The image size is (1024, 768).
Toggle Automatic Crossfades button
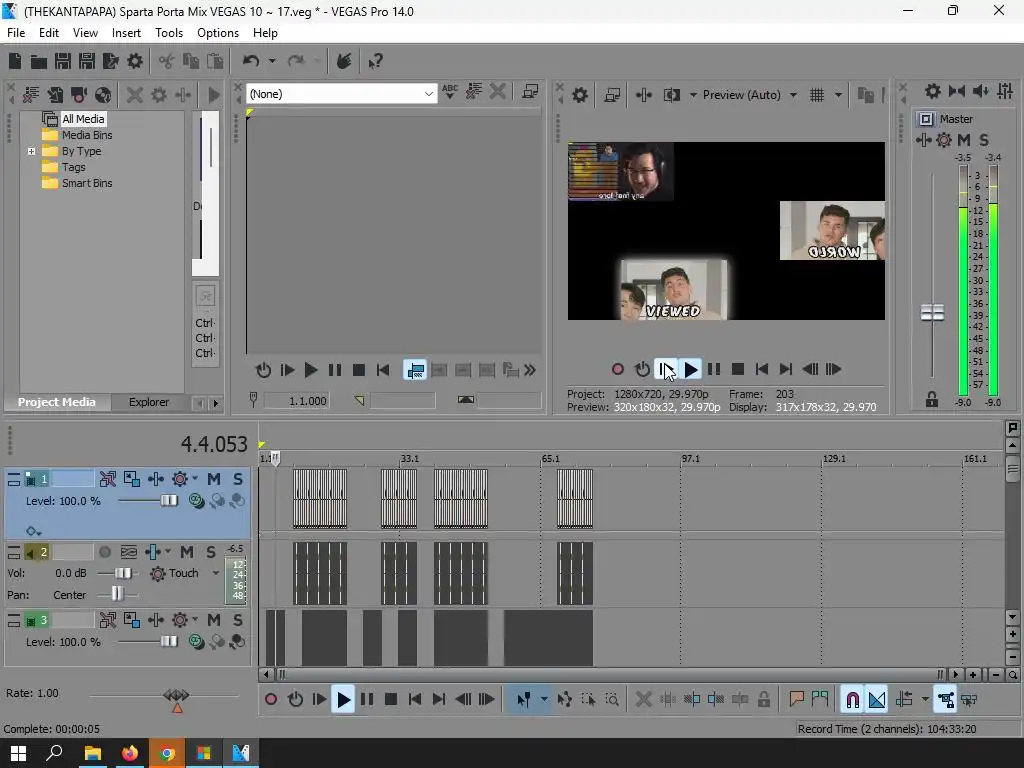tap(877, 700)
